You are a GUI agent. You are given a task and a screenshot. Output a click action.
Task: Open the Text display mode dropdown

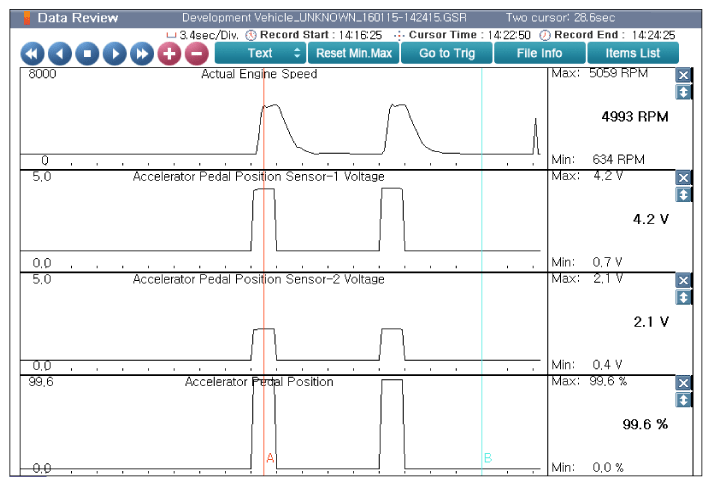pyautogui.click(x=260, y=53)
